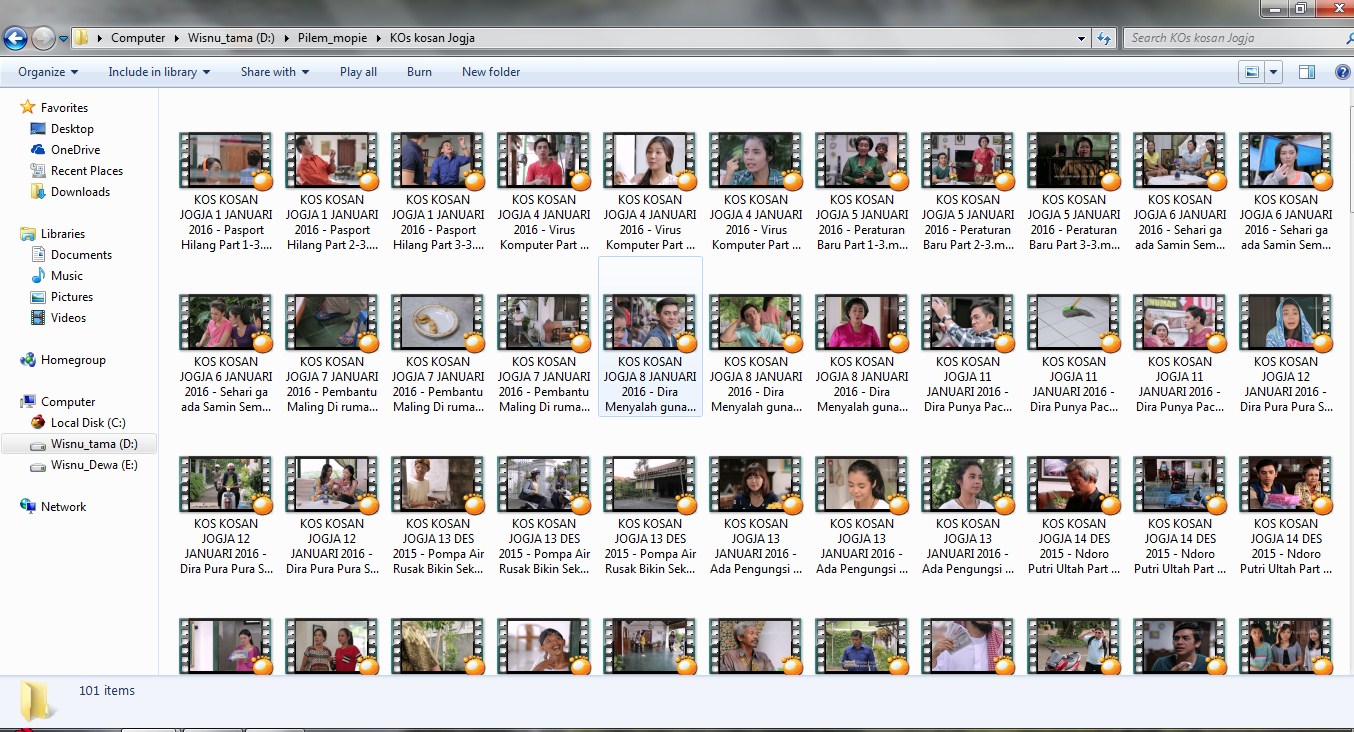Expand the breadcrumb arrow after Pilem_mopie
Viewport: 1354px width, 732px height.
(x=379, y=38)
